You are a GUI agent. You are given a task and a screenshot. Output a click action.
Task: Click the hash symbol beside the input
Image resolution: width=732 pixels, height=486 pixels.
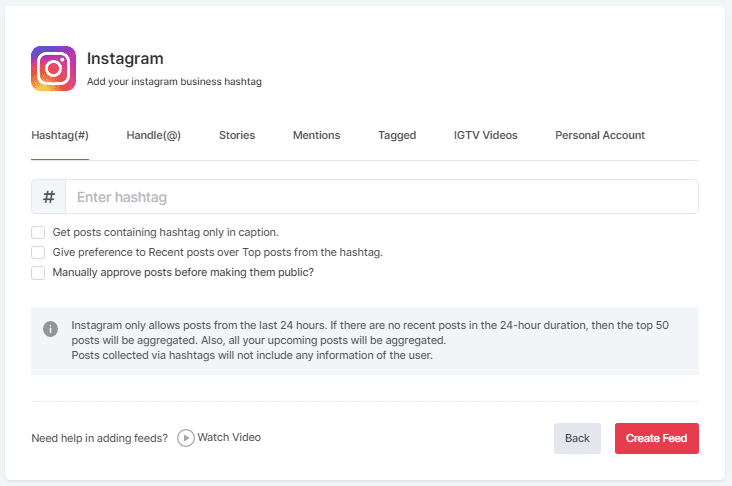[48, 197]
